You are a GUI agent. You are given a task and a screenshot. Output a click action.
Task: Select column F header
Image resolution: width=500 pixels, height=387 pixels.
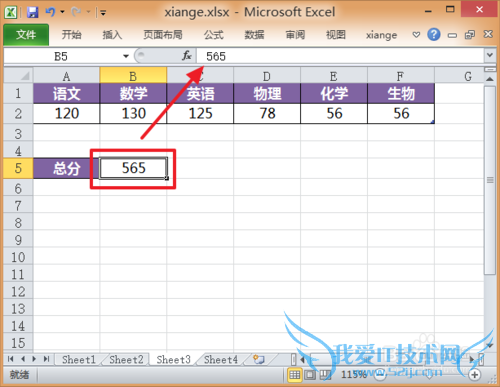pyautogui.click(x=401, y=76)
